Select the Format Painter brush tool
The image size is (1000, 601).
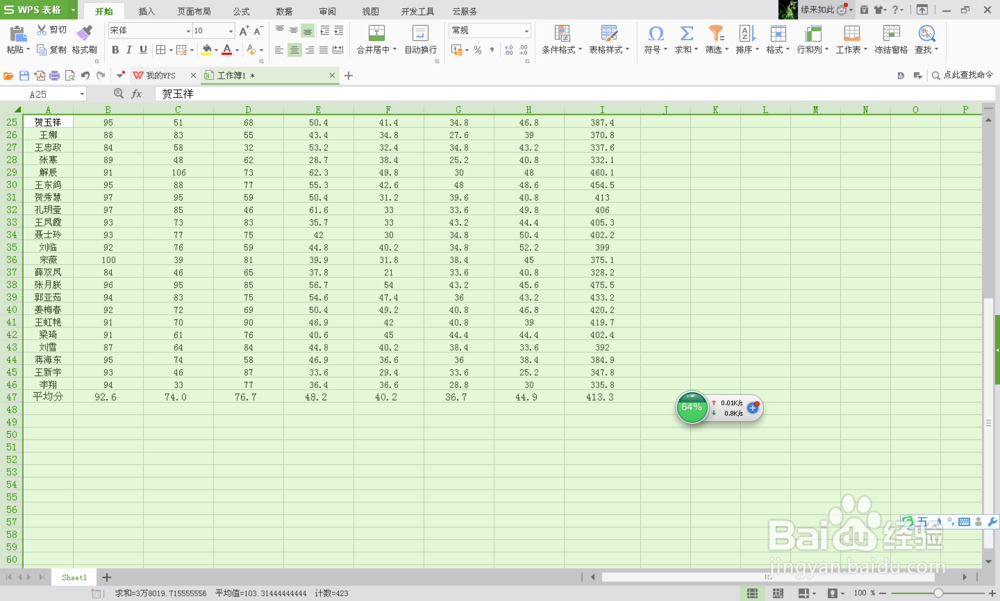point(84,33)
